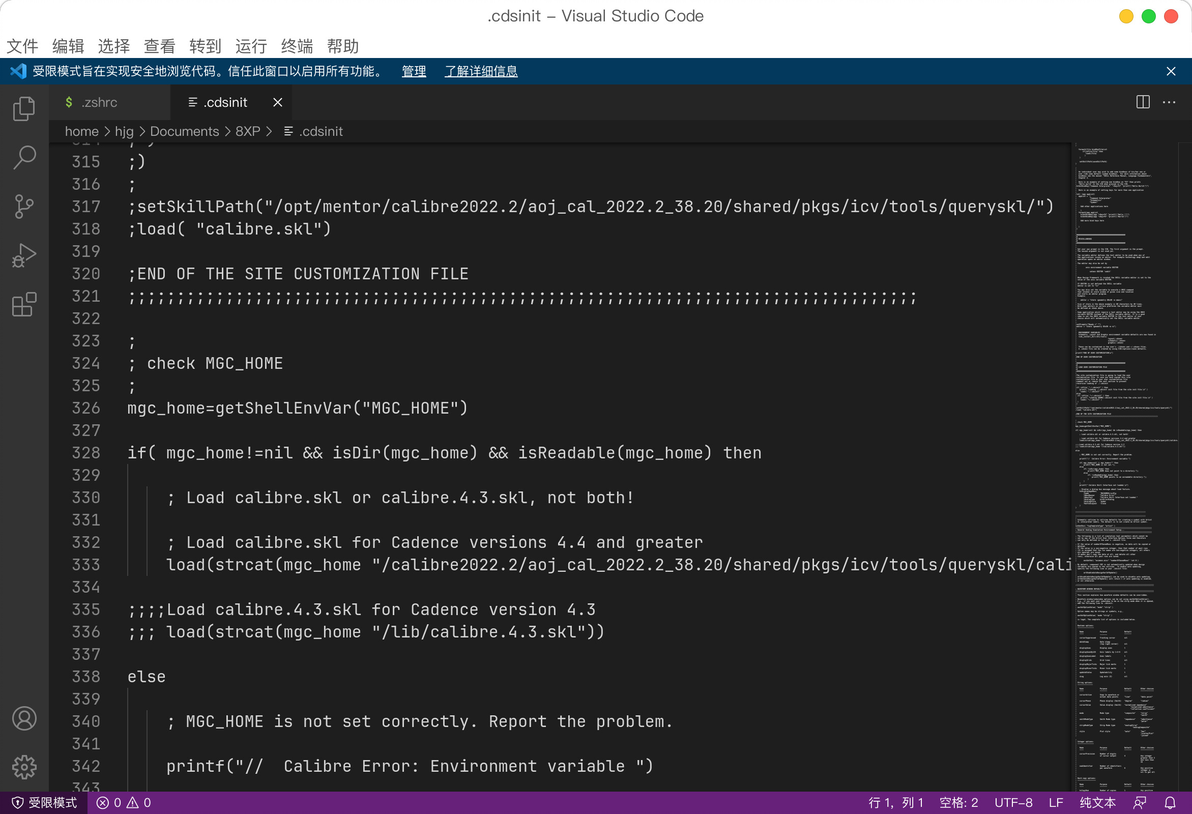Image resolution: width=1192 pixels, height=814 pixels.
Task: Open the 文件 menu
Action: (x=22, y=46)
